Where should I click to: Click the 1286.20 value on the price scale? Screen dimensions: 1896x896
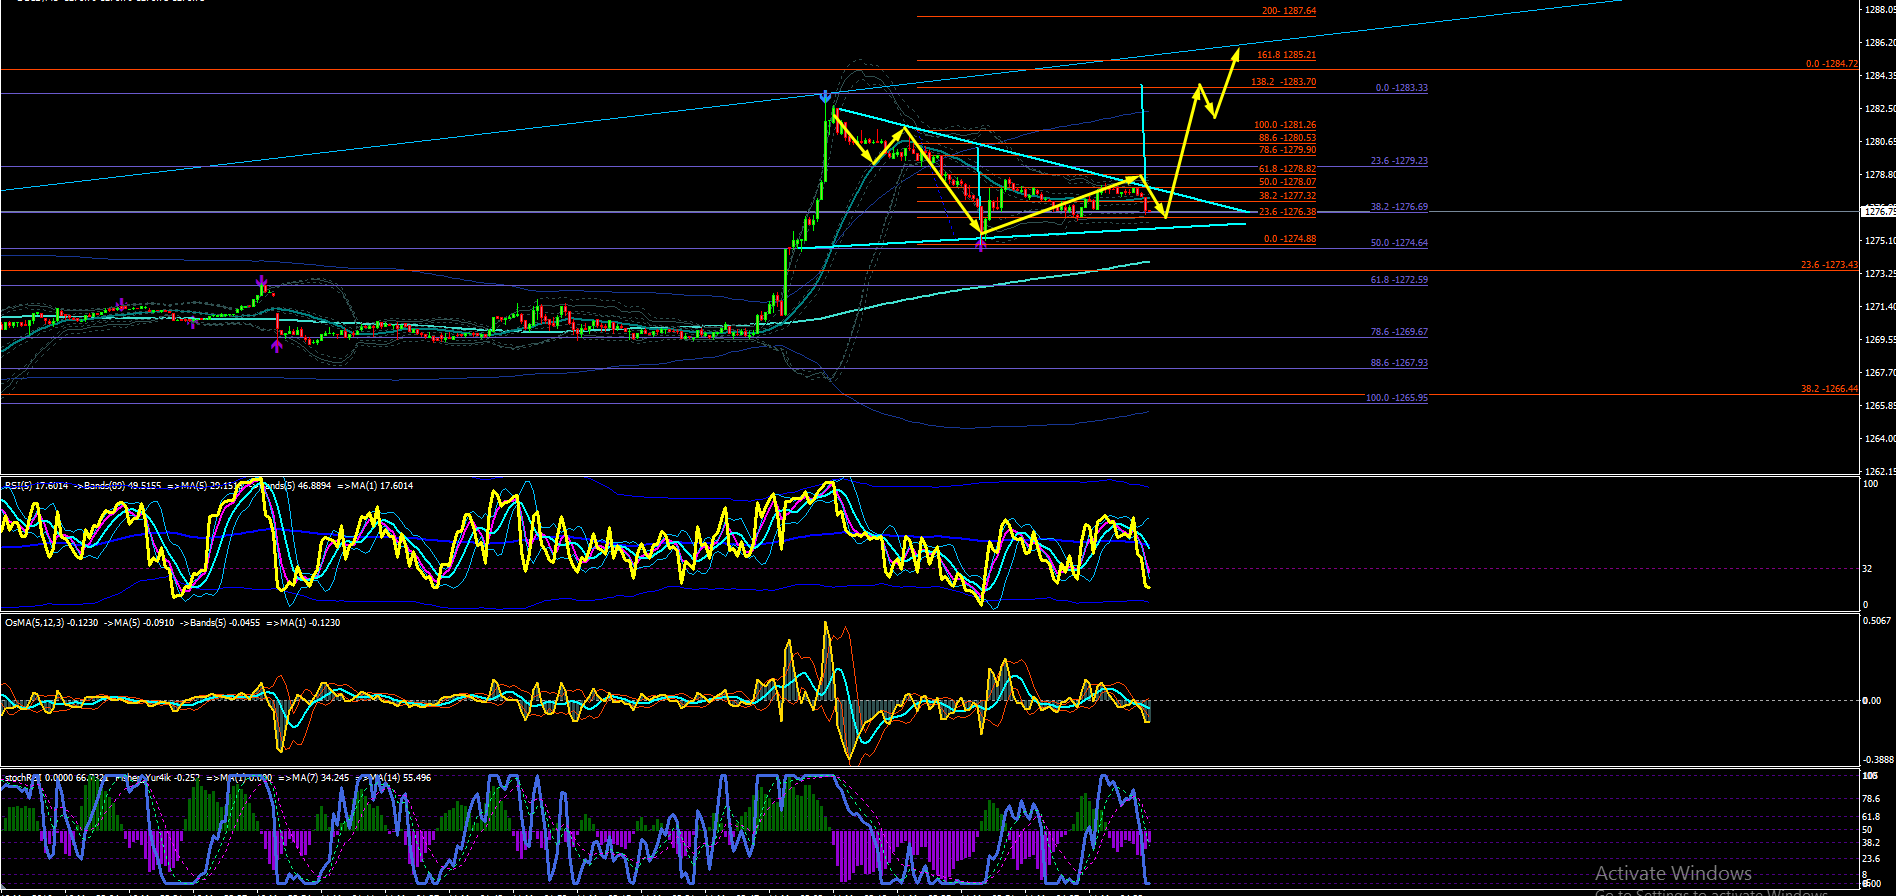1879,43
